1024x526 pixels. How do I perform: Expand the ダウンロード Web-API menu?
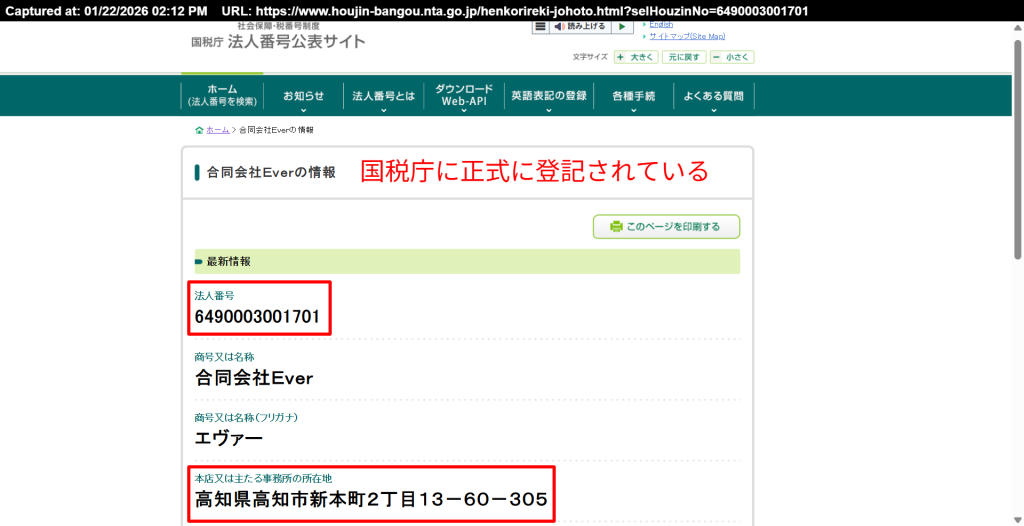(x=464, y=95)
